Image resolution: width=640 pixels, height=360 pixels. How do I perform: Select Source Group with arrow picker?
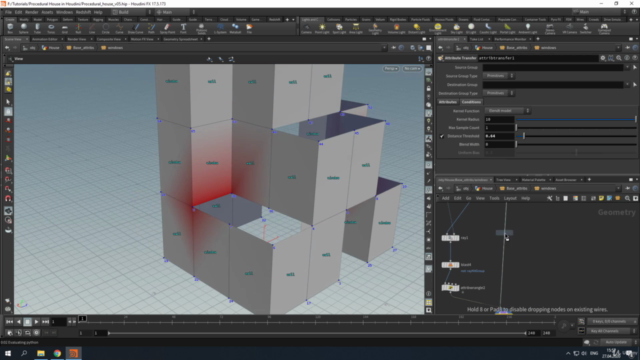635,67
